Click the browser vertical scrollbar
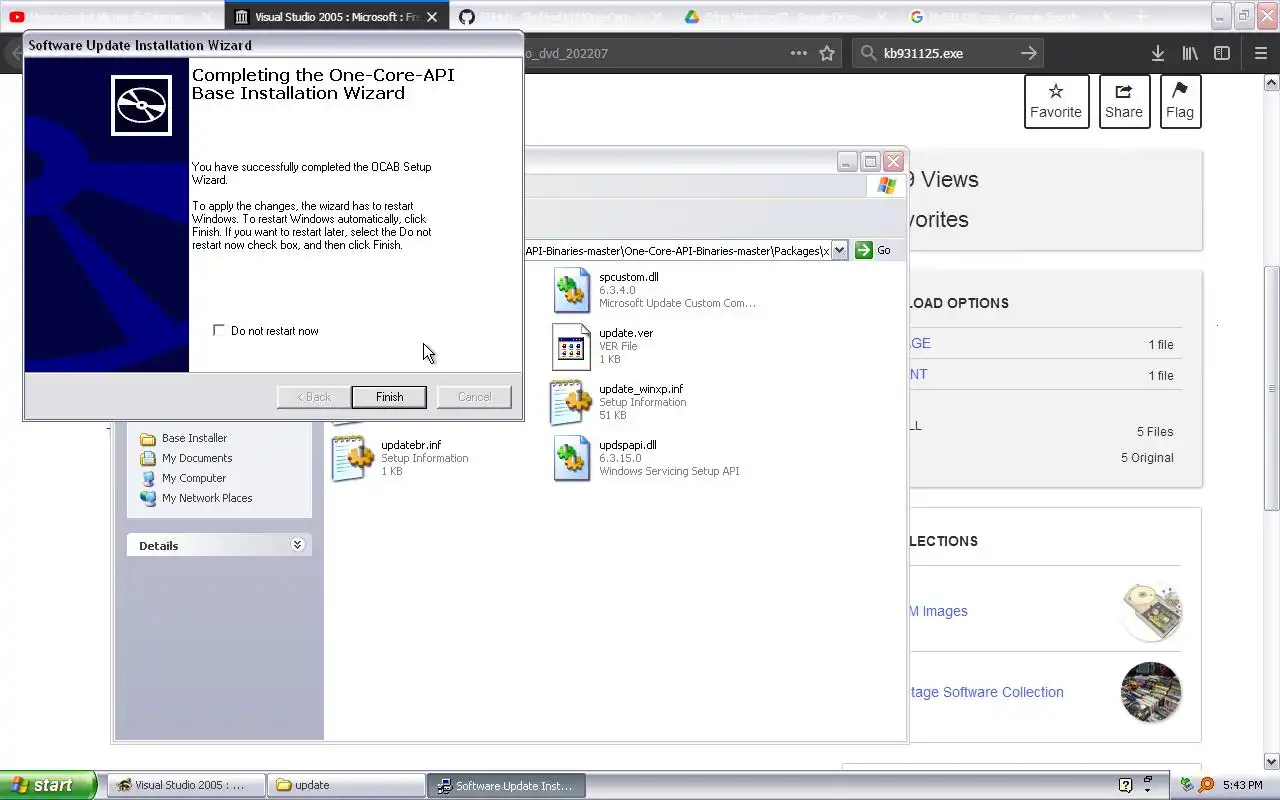The image size is (1280, 800). [x=1271, y=389]
